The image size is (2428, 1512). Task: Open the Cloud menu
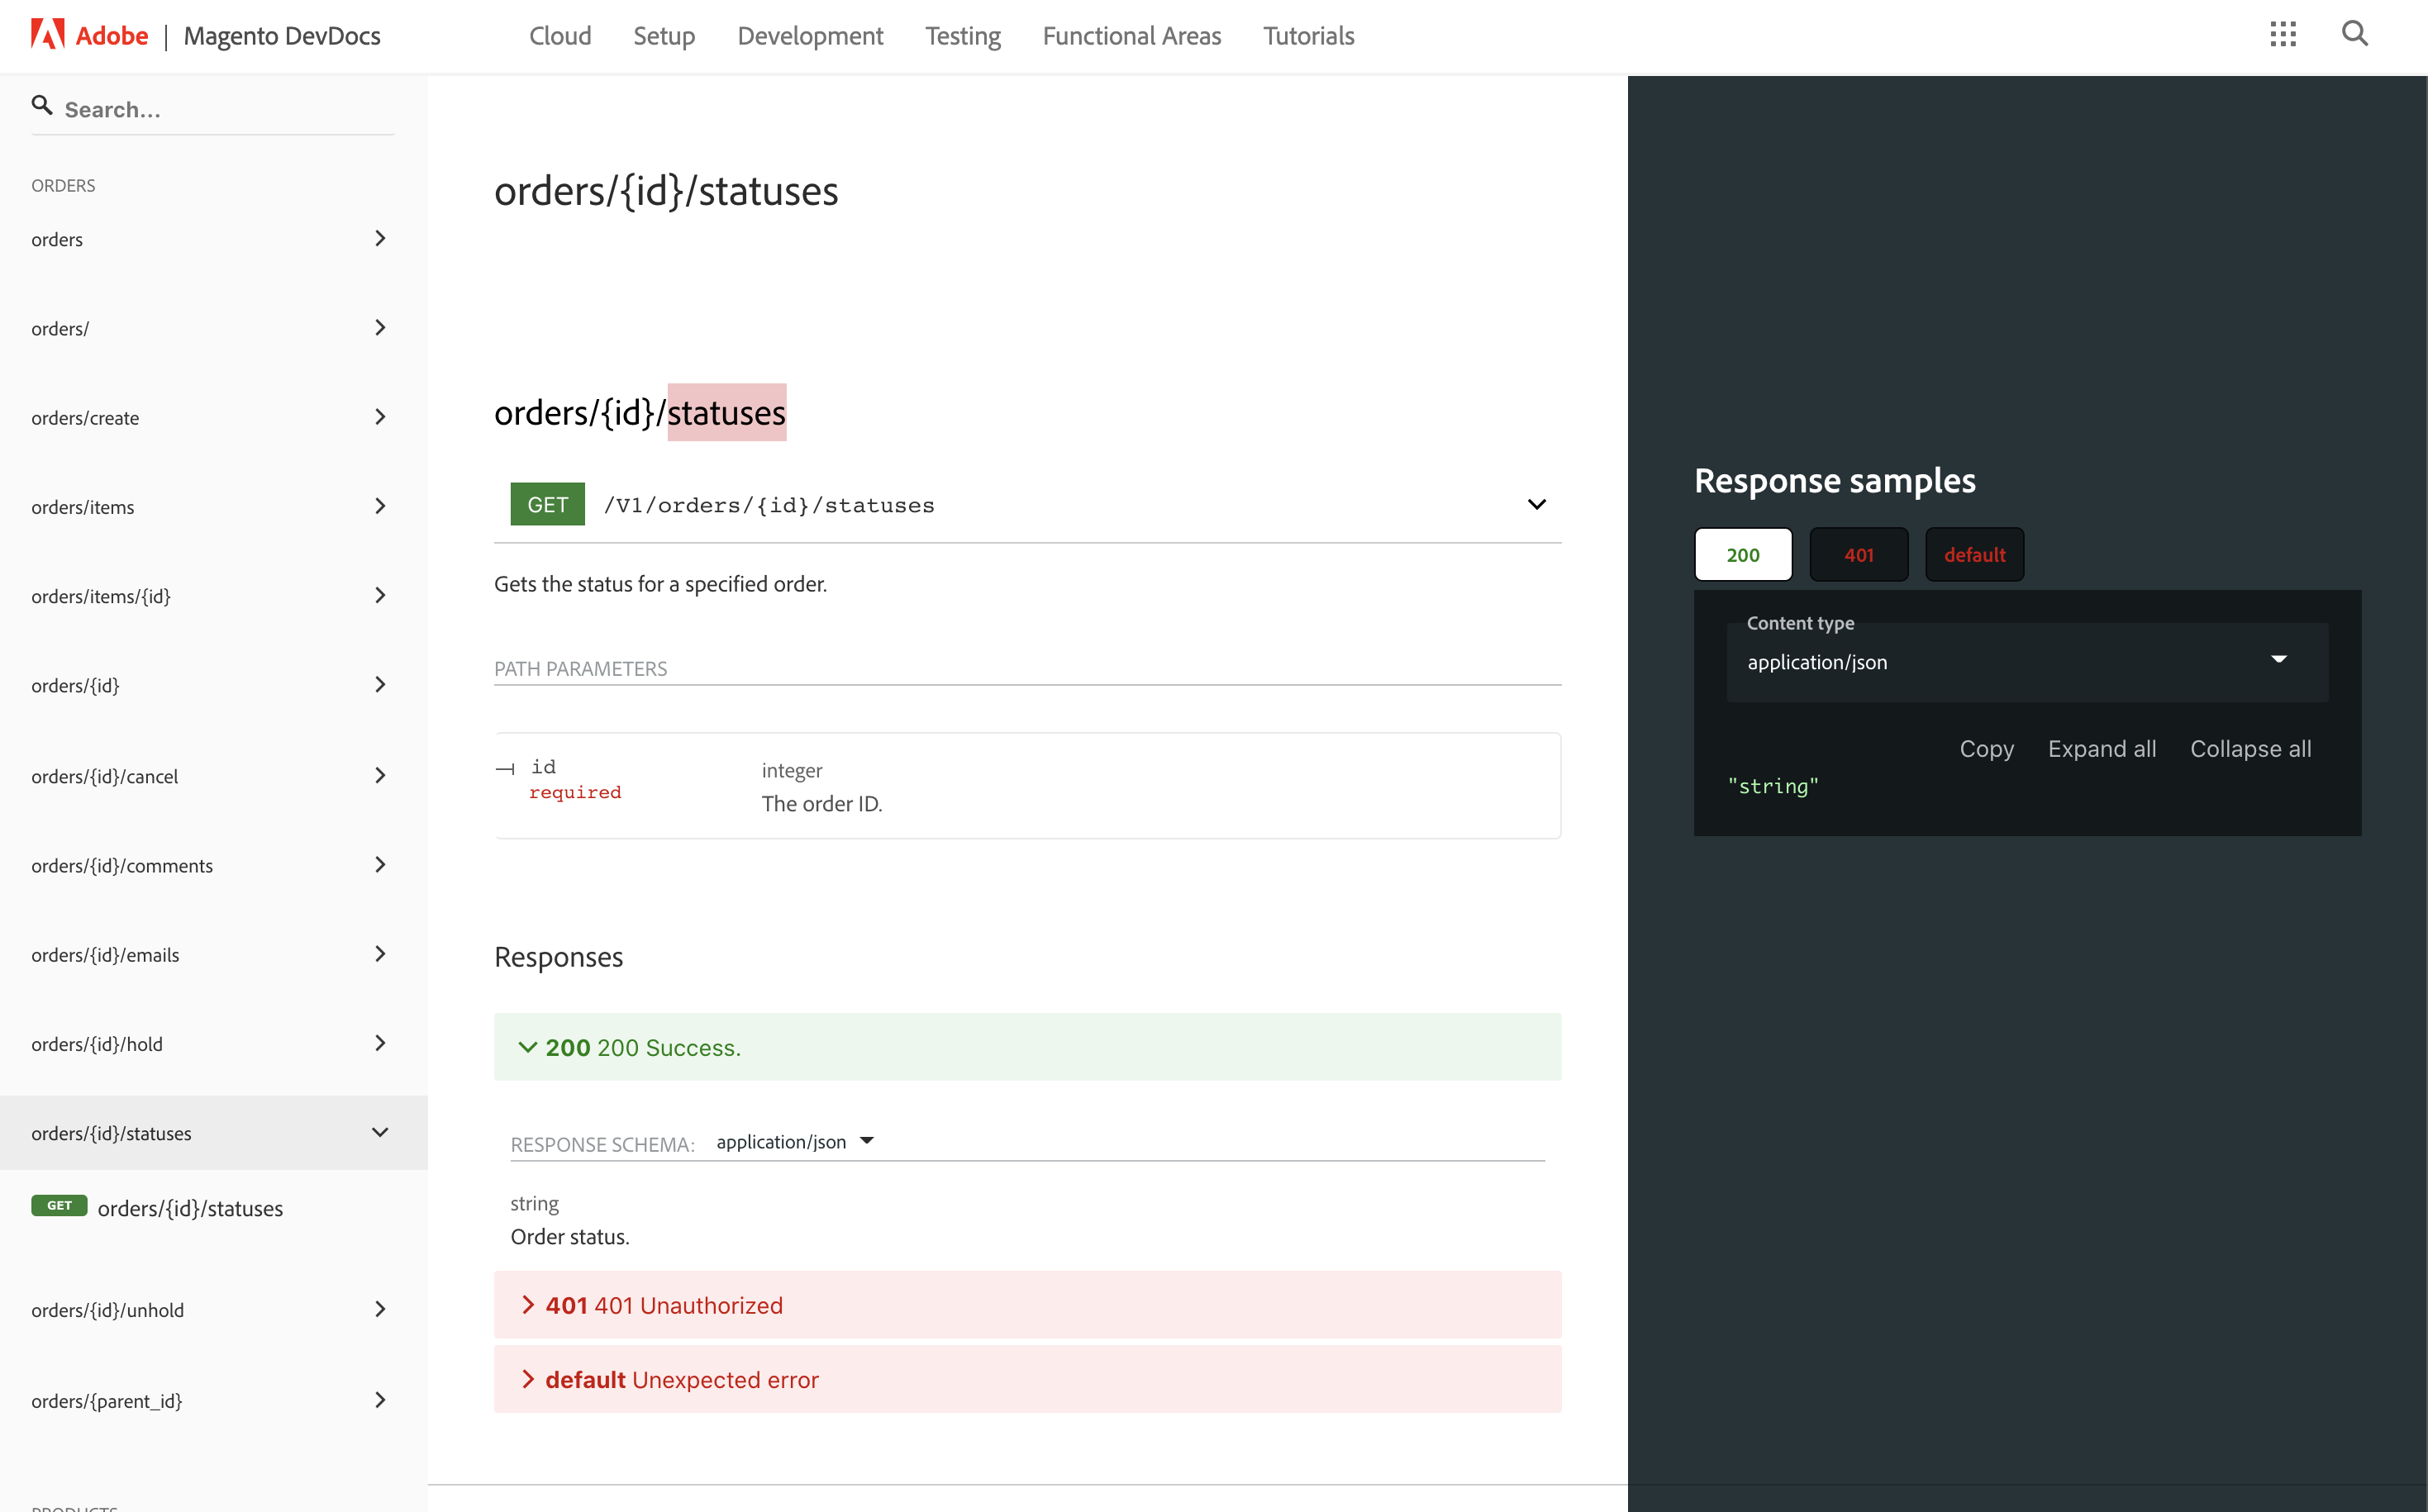[560, 36]
